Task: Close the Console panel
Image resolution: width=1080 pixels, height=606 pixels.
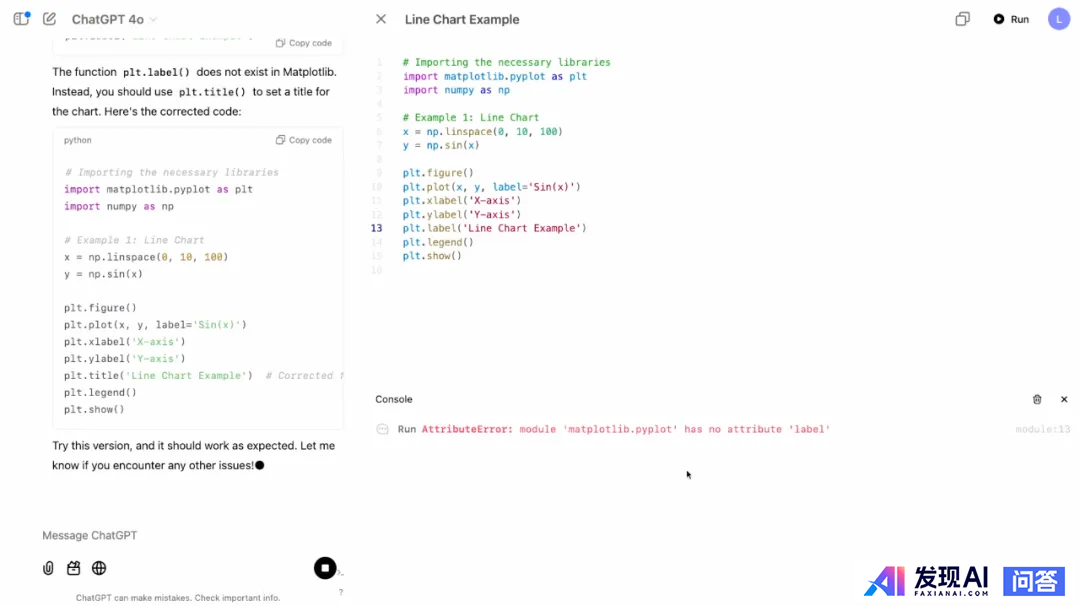Action: coord(1063,399)
